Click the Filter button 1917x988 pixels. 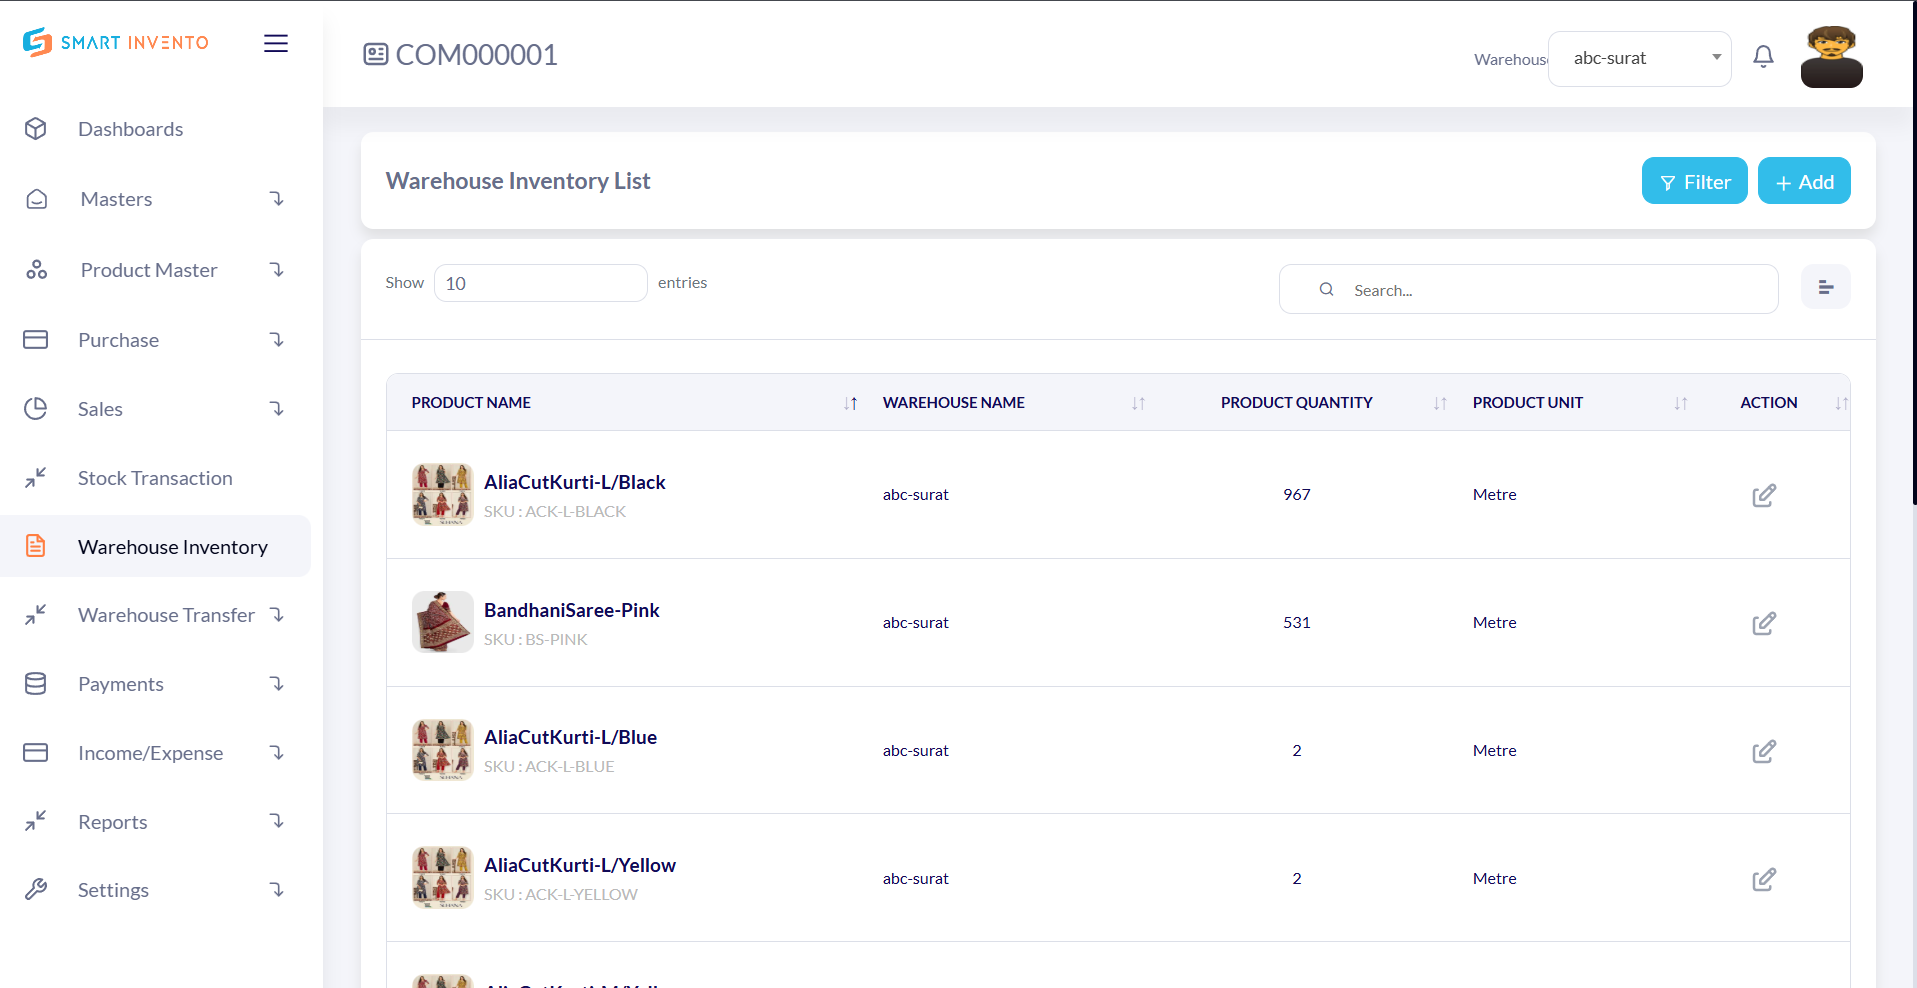pos(1694,181)
